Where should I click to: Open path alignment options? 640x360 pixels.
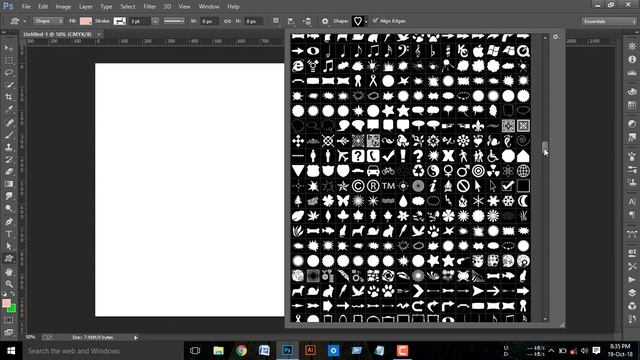[x=291, y=21]
